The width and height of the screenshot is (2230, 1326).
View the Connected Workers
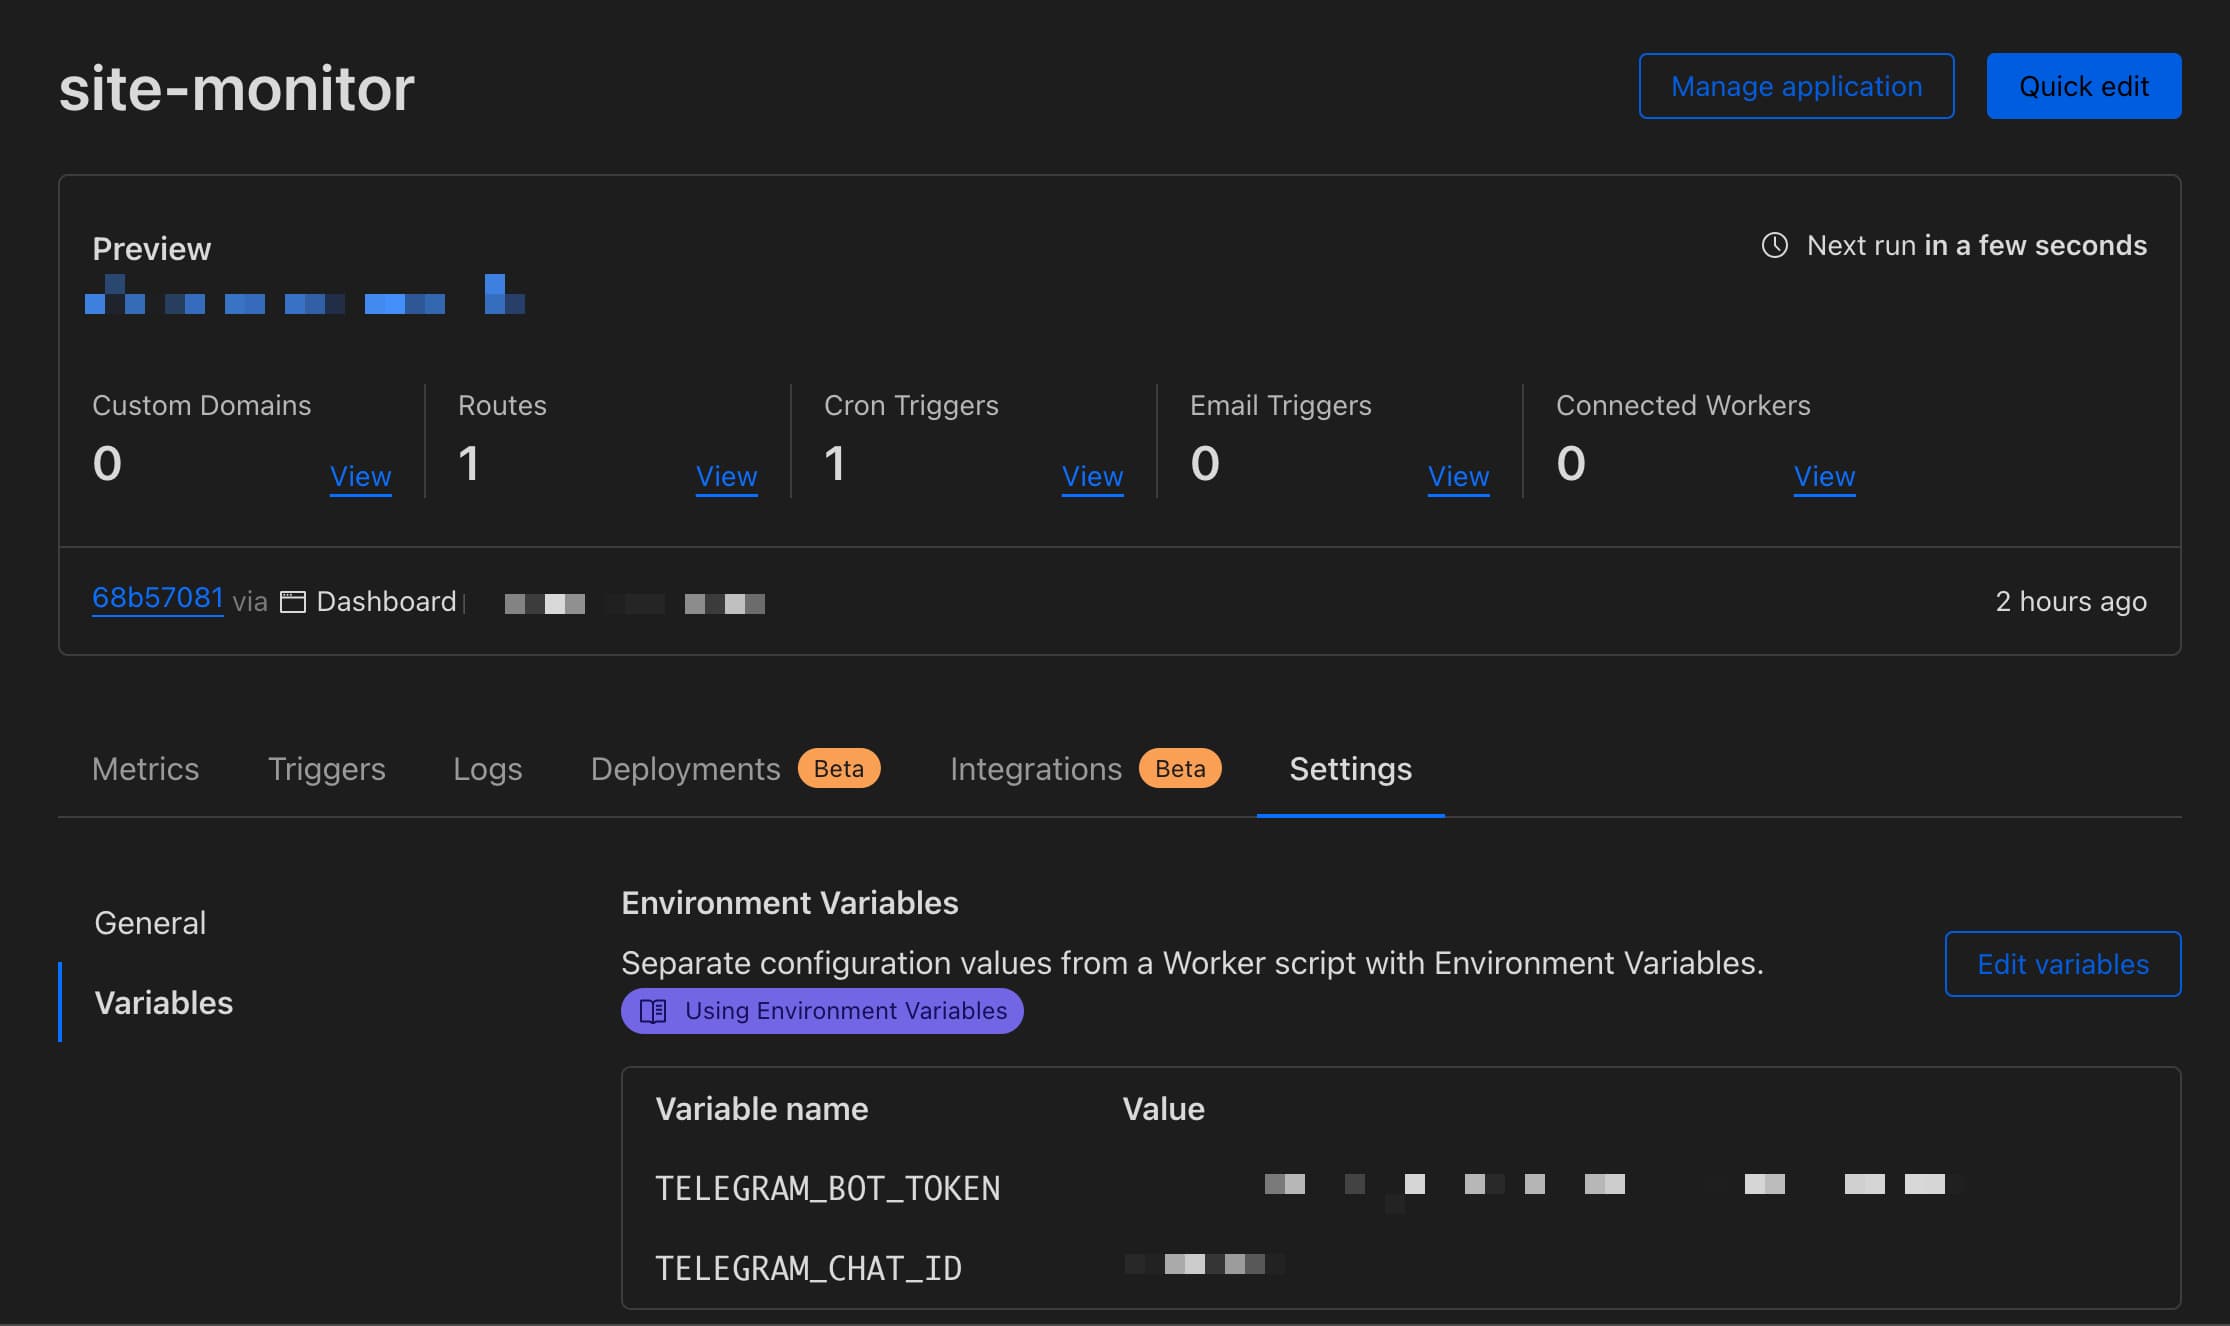pos(1824,476)
